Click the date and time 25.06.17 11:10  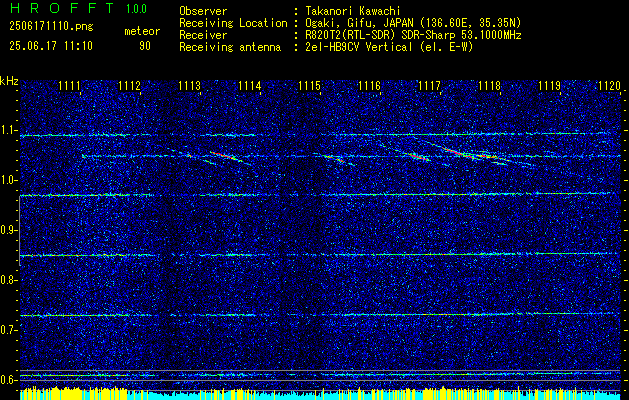click(51, 46)
